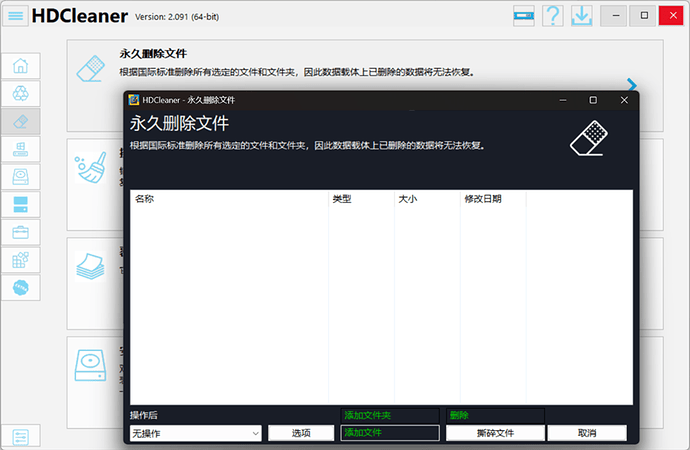Select the eraser sidebar icon
690x450 pixels.
21,121
